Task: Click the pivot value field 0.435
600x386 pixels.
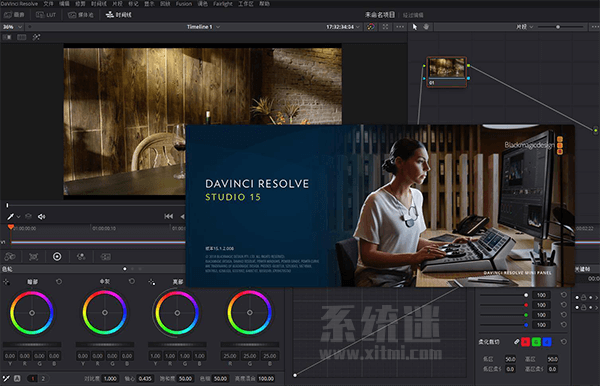Action: [145, 379]
